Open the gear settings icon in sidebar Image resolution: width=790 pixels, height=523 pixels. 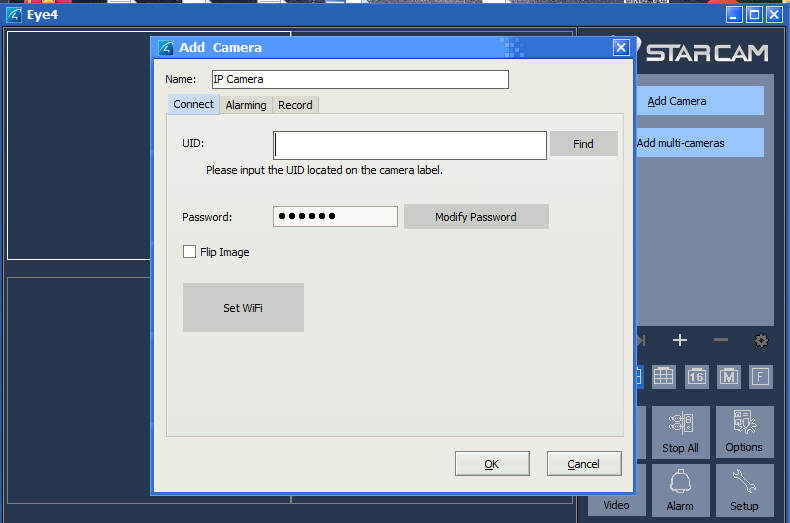click(x=761, y=341)
